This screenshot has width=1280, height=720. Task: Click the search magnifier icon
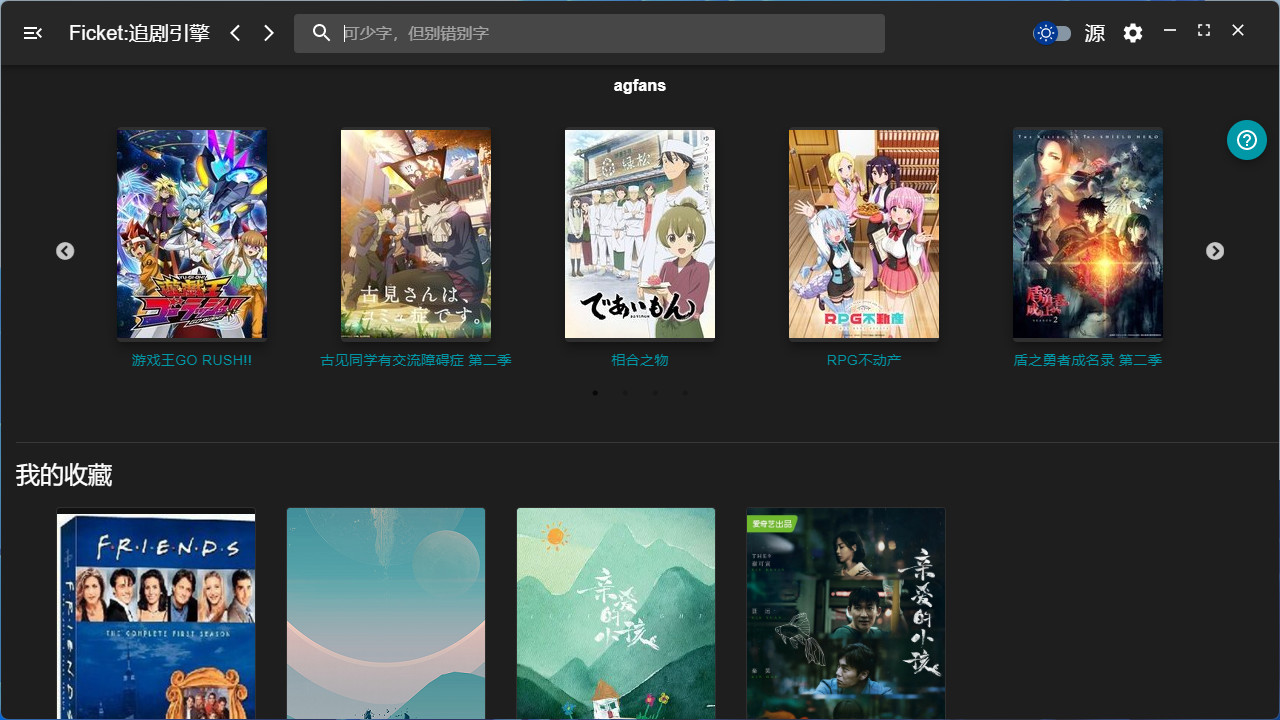tap(321, 32)
